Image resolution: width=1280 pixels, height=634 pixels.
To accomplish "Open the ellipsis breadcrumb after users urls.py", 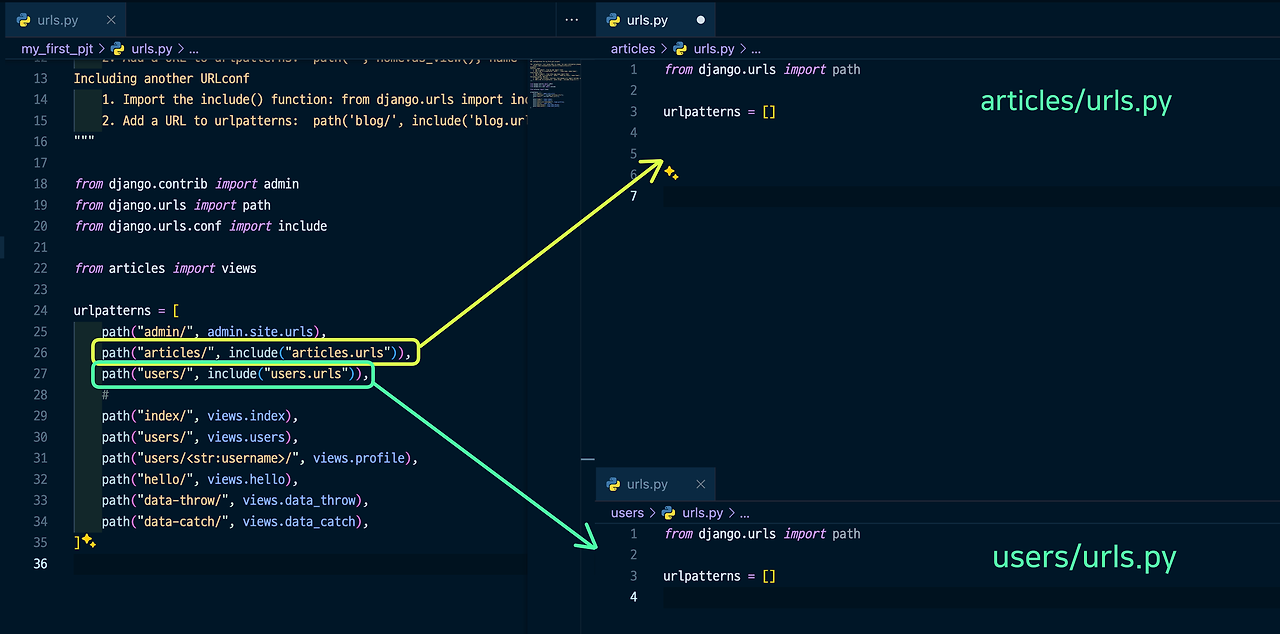I will 745,513.
